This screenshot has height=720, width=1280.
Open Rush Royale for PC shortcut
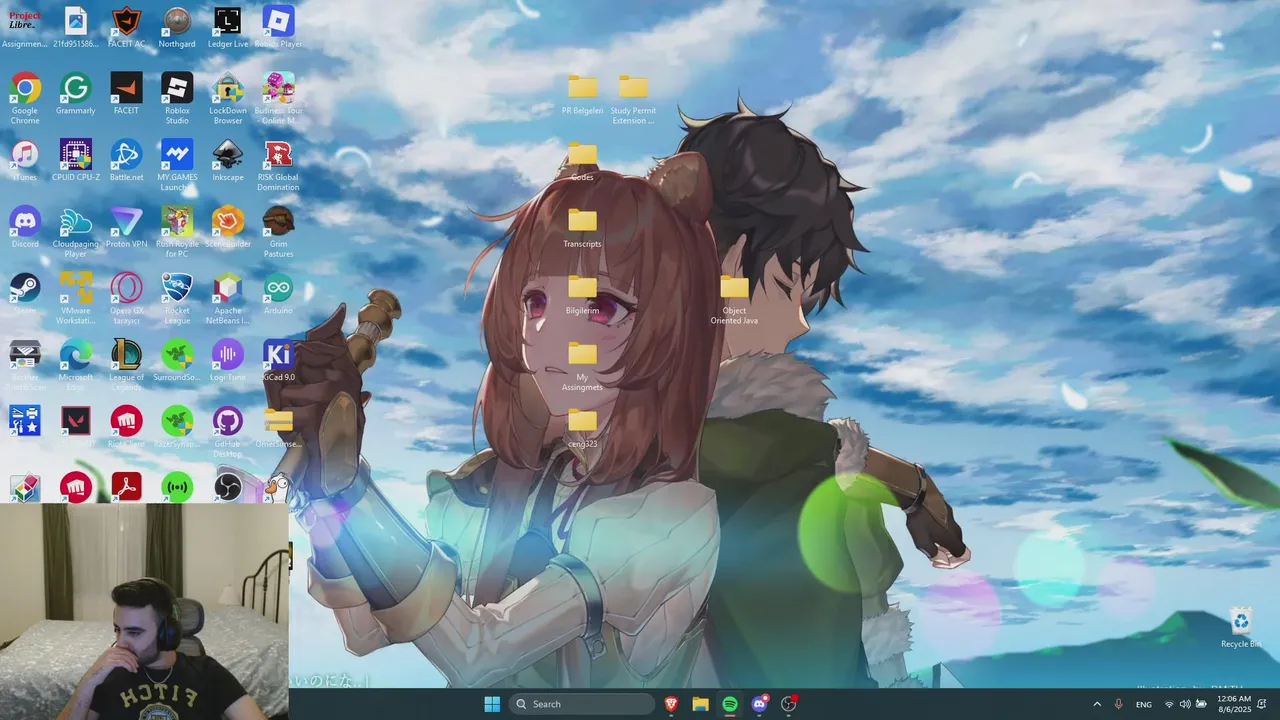pyautogui.click(x=177, y=233)
